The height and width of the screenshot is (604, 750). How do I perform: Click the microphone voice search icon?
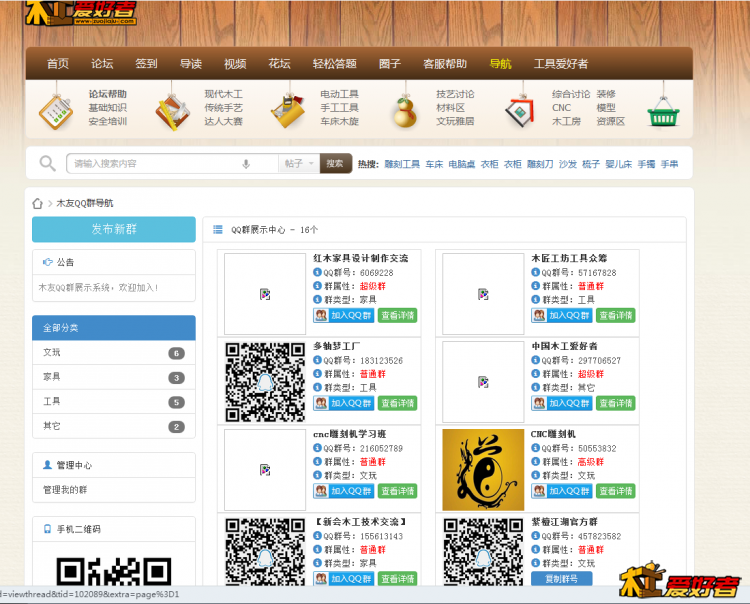pos(246,164)
